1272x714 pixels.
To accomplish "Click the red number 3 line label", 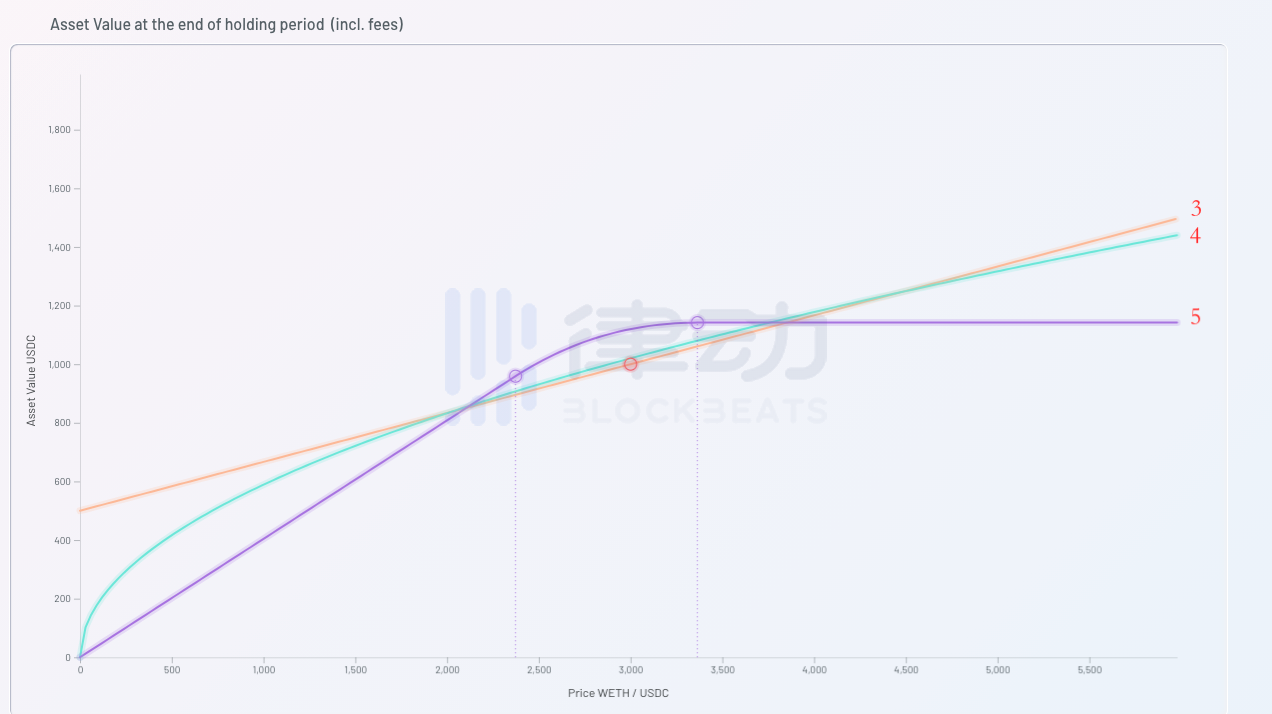I will (1196, 209).
